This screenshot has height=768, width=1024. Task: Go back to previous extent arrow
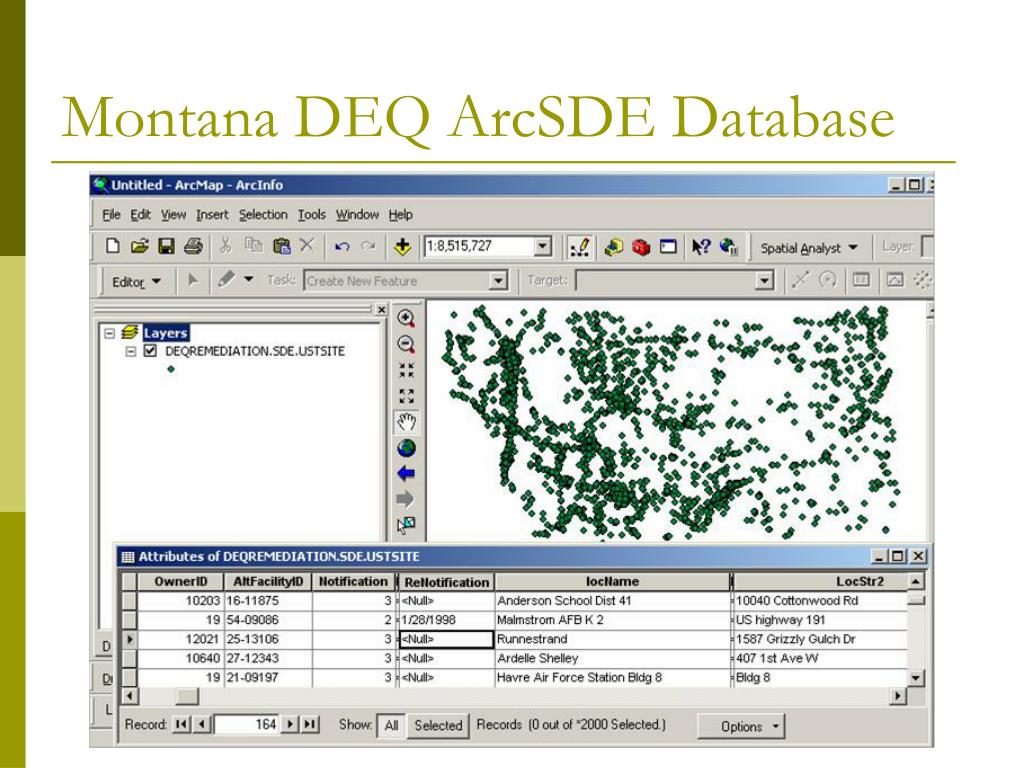(x=406, y=473)
